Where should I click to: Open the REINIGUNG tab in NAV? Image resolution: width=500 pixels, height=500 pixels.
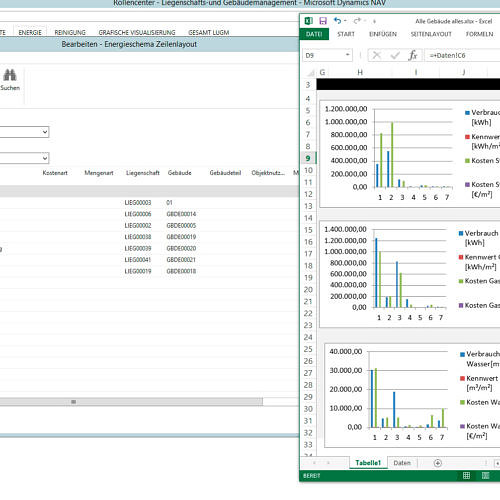[70, 32]
